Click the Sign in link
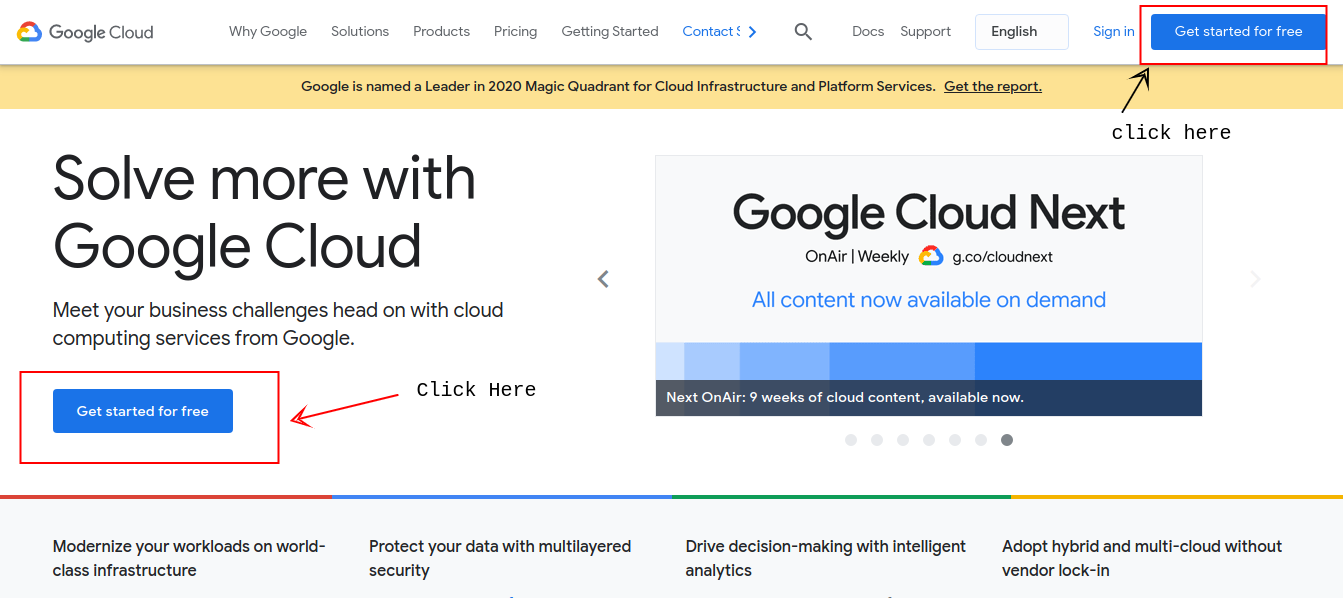1343x598 pixels. (x=1113, y=32)
